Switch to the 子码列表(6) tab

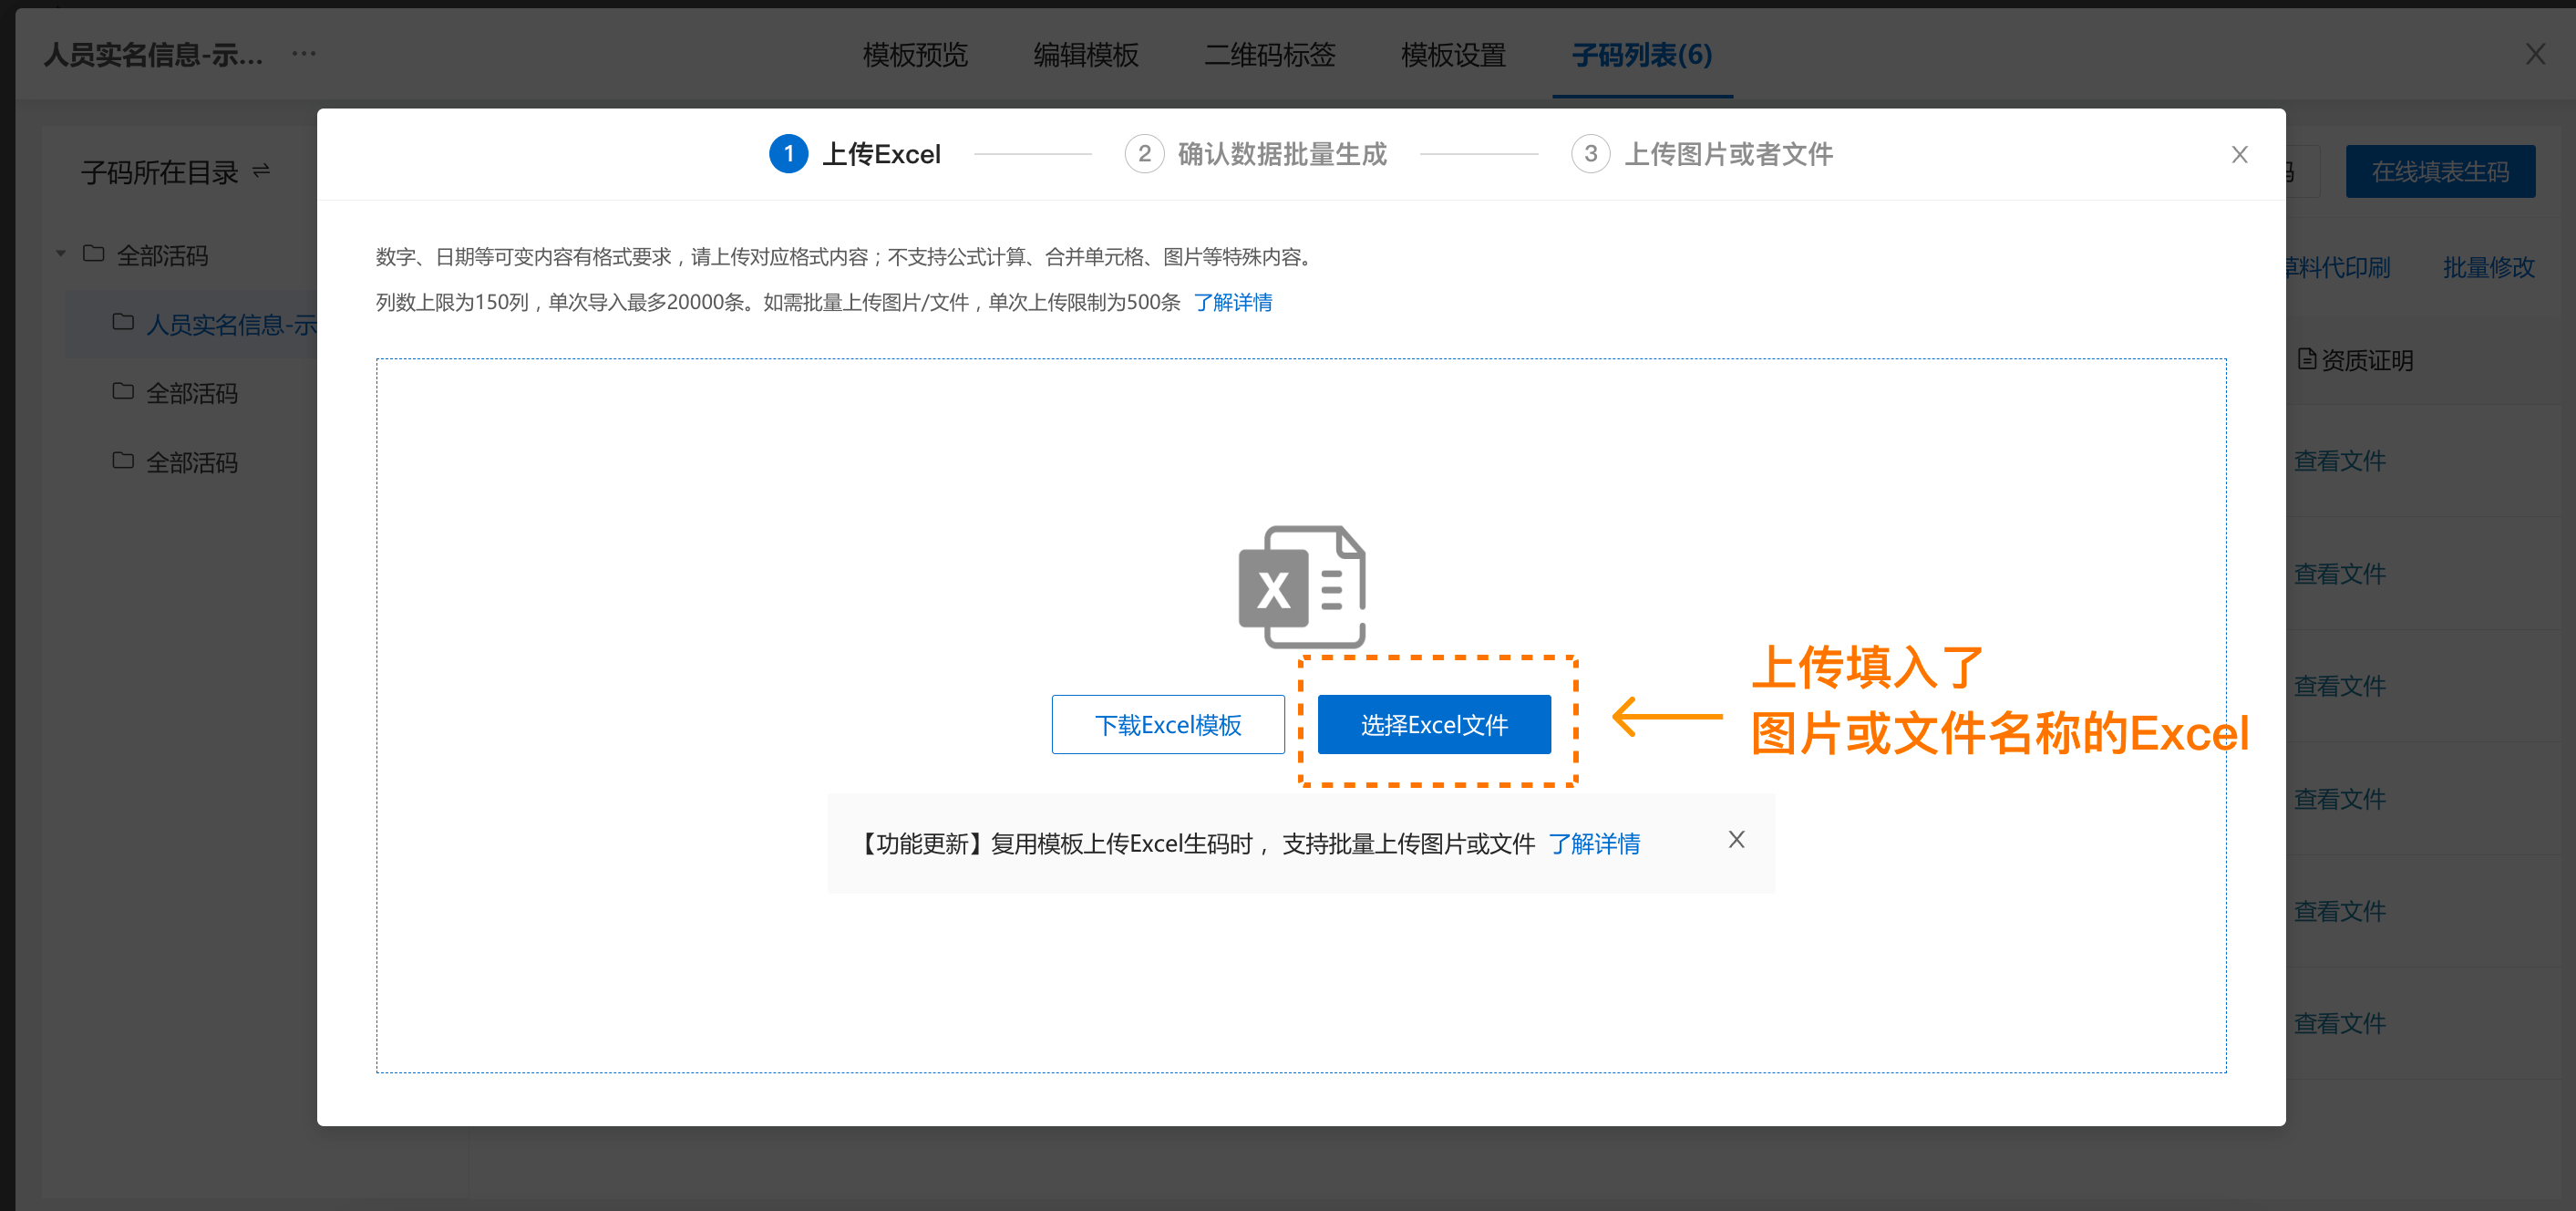(1641, 55)
